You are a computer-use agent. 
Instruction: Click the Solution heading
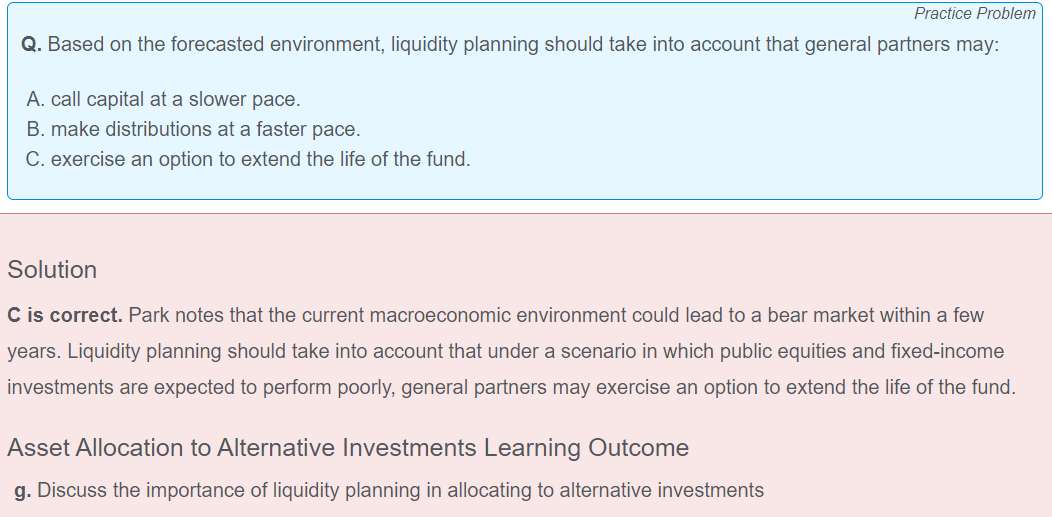52,270
